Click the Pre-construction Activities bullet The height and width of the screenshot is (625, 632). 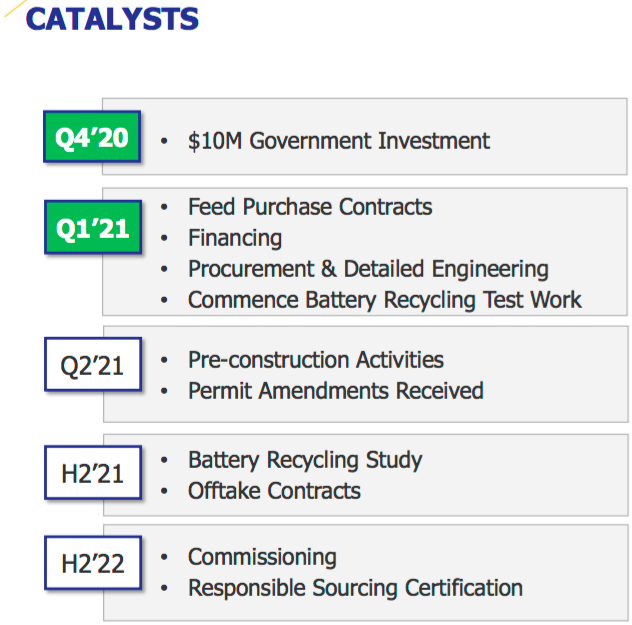pyautogui.click(x=316, y=359)
